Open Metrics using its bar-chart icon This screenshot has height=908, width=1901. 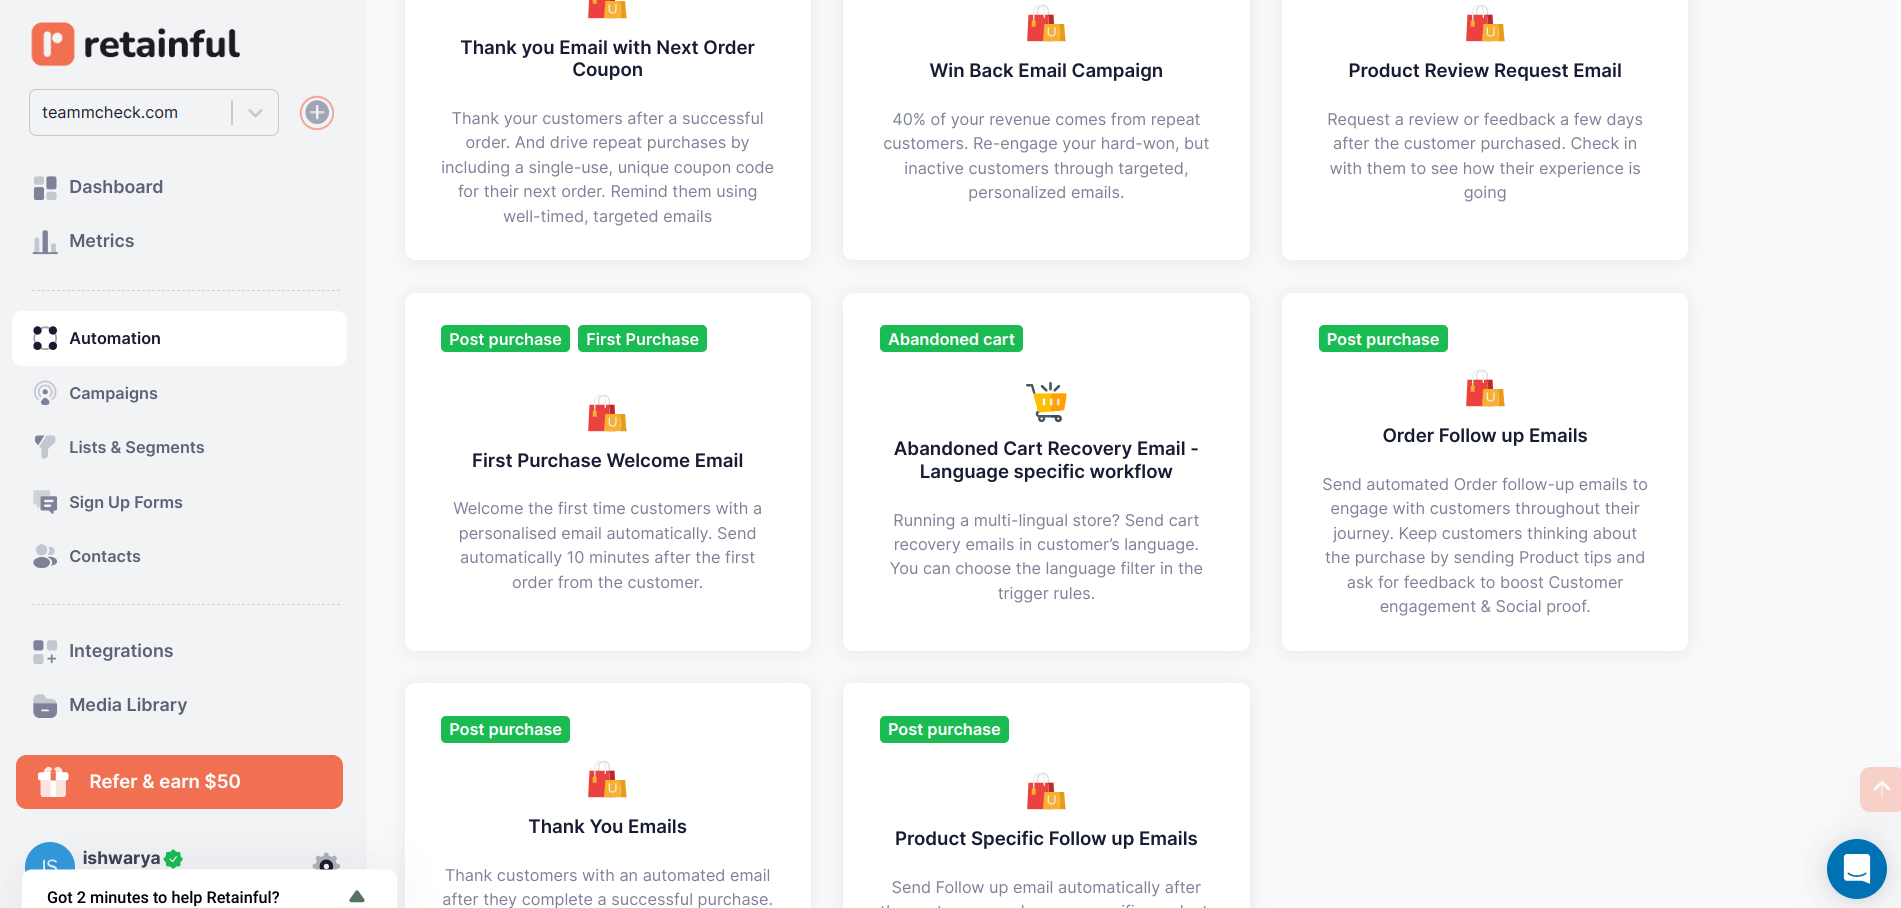point(45,241)
